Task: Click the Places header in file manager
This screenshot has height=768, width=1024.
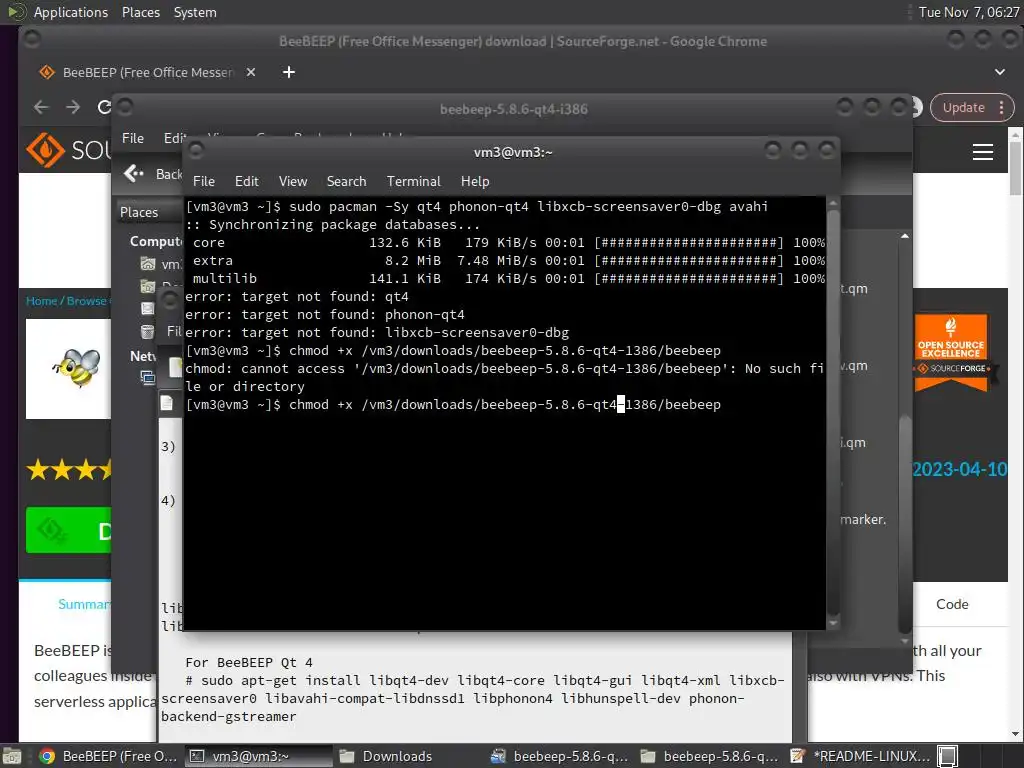Action: tap(139, 212)
